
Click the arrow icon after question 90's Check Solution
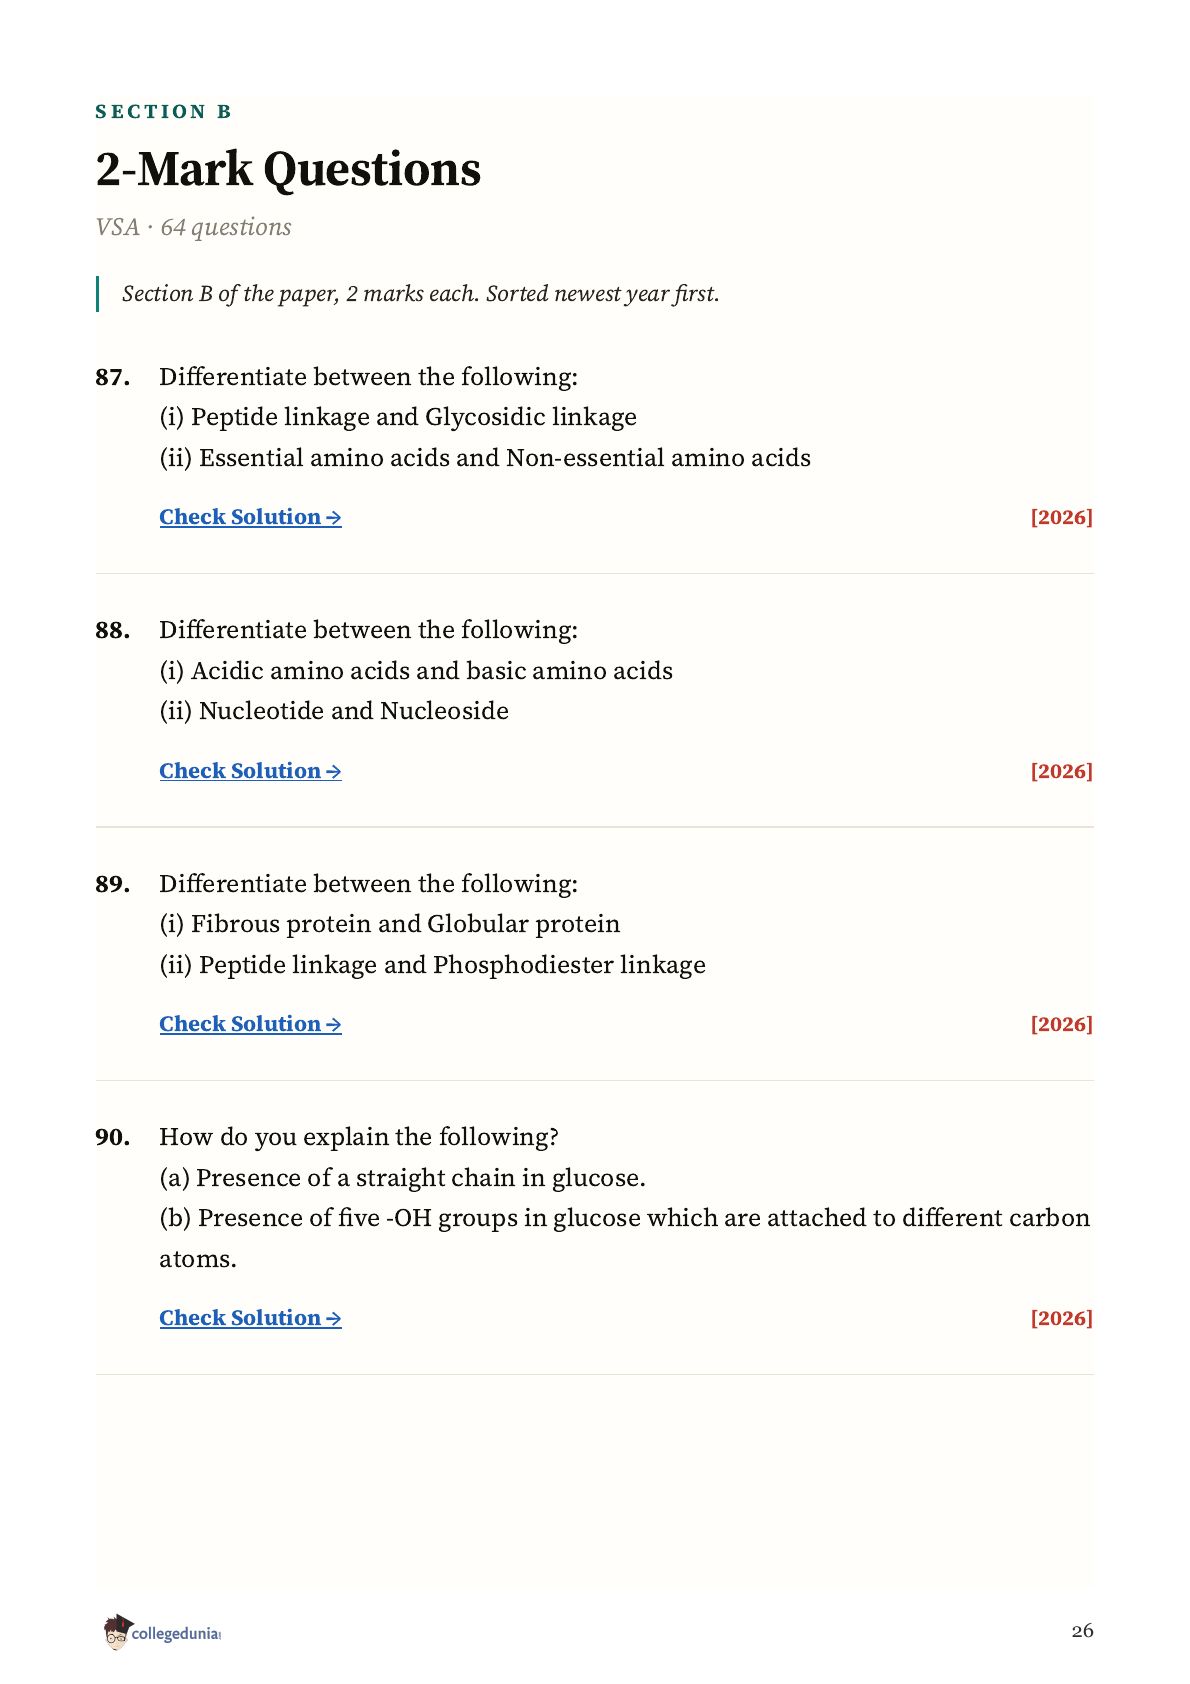point(334,1319)
